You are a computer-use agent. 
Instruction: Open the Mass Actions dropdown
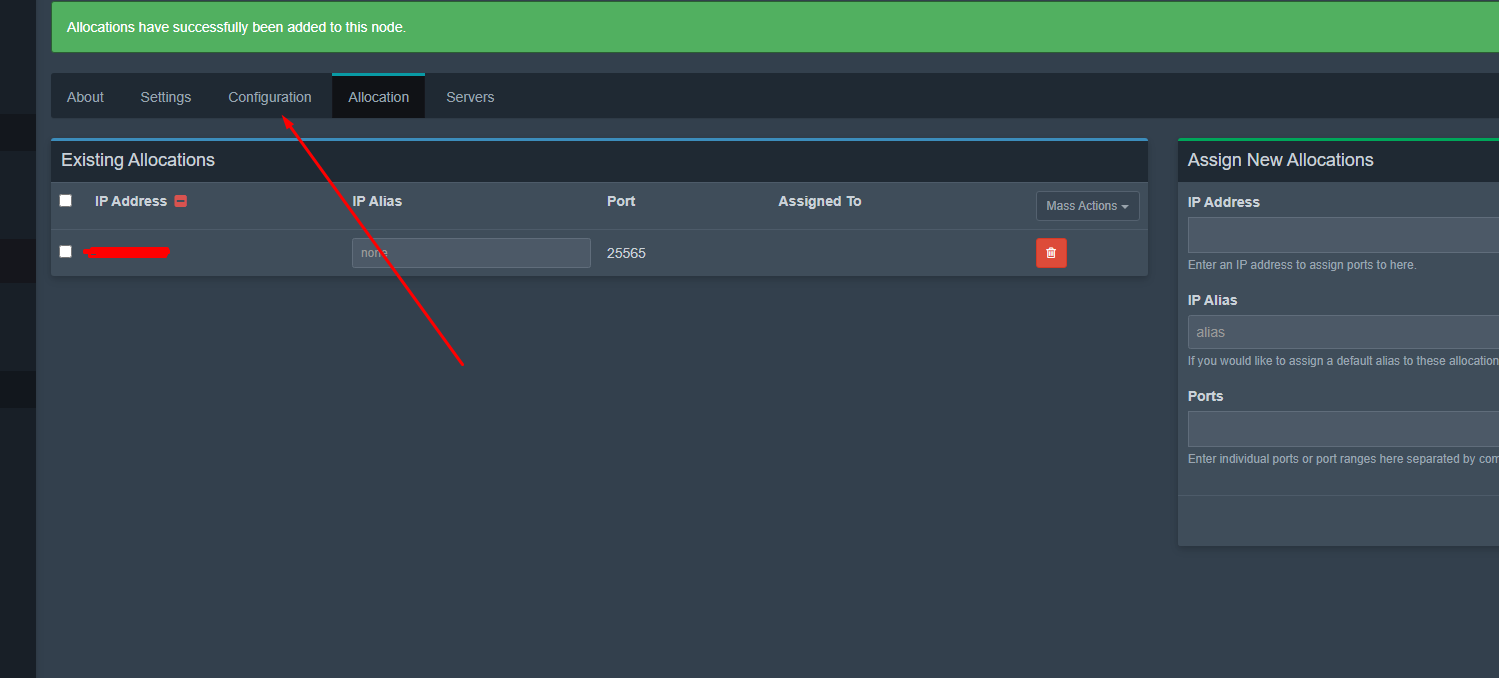[x=1087, y=206]
